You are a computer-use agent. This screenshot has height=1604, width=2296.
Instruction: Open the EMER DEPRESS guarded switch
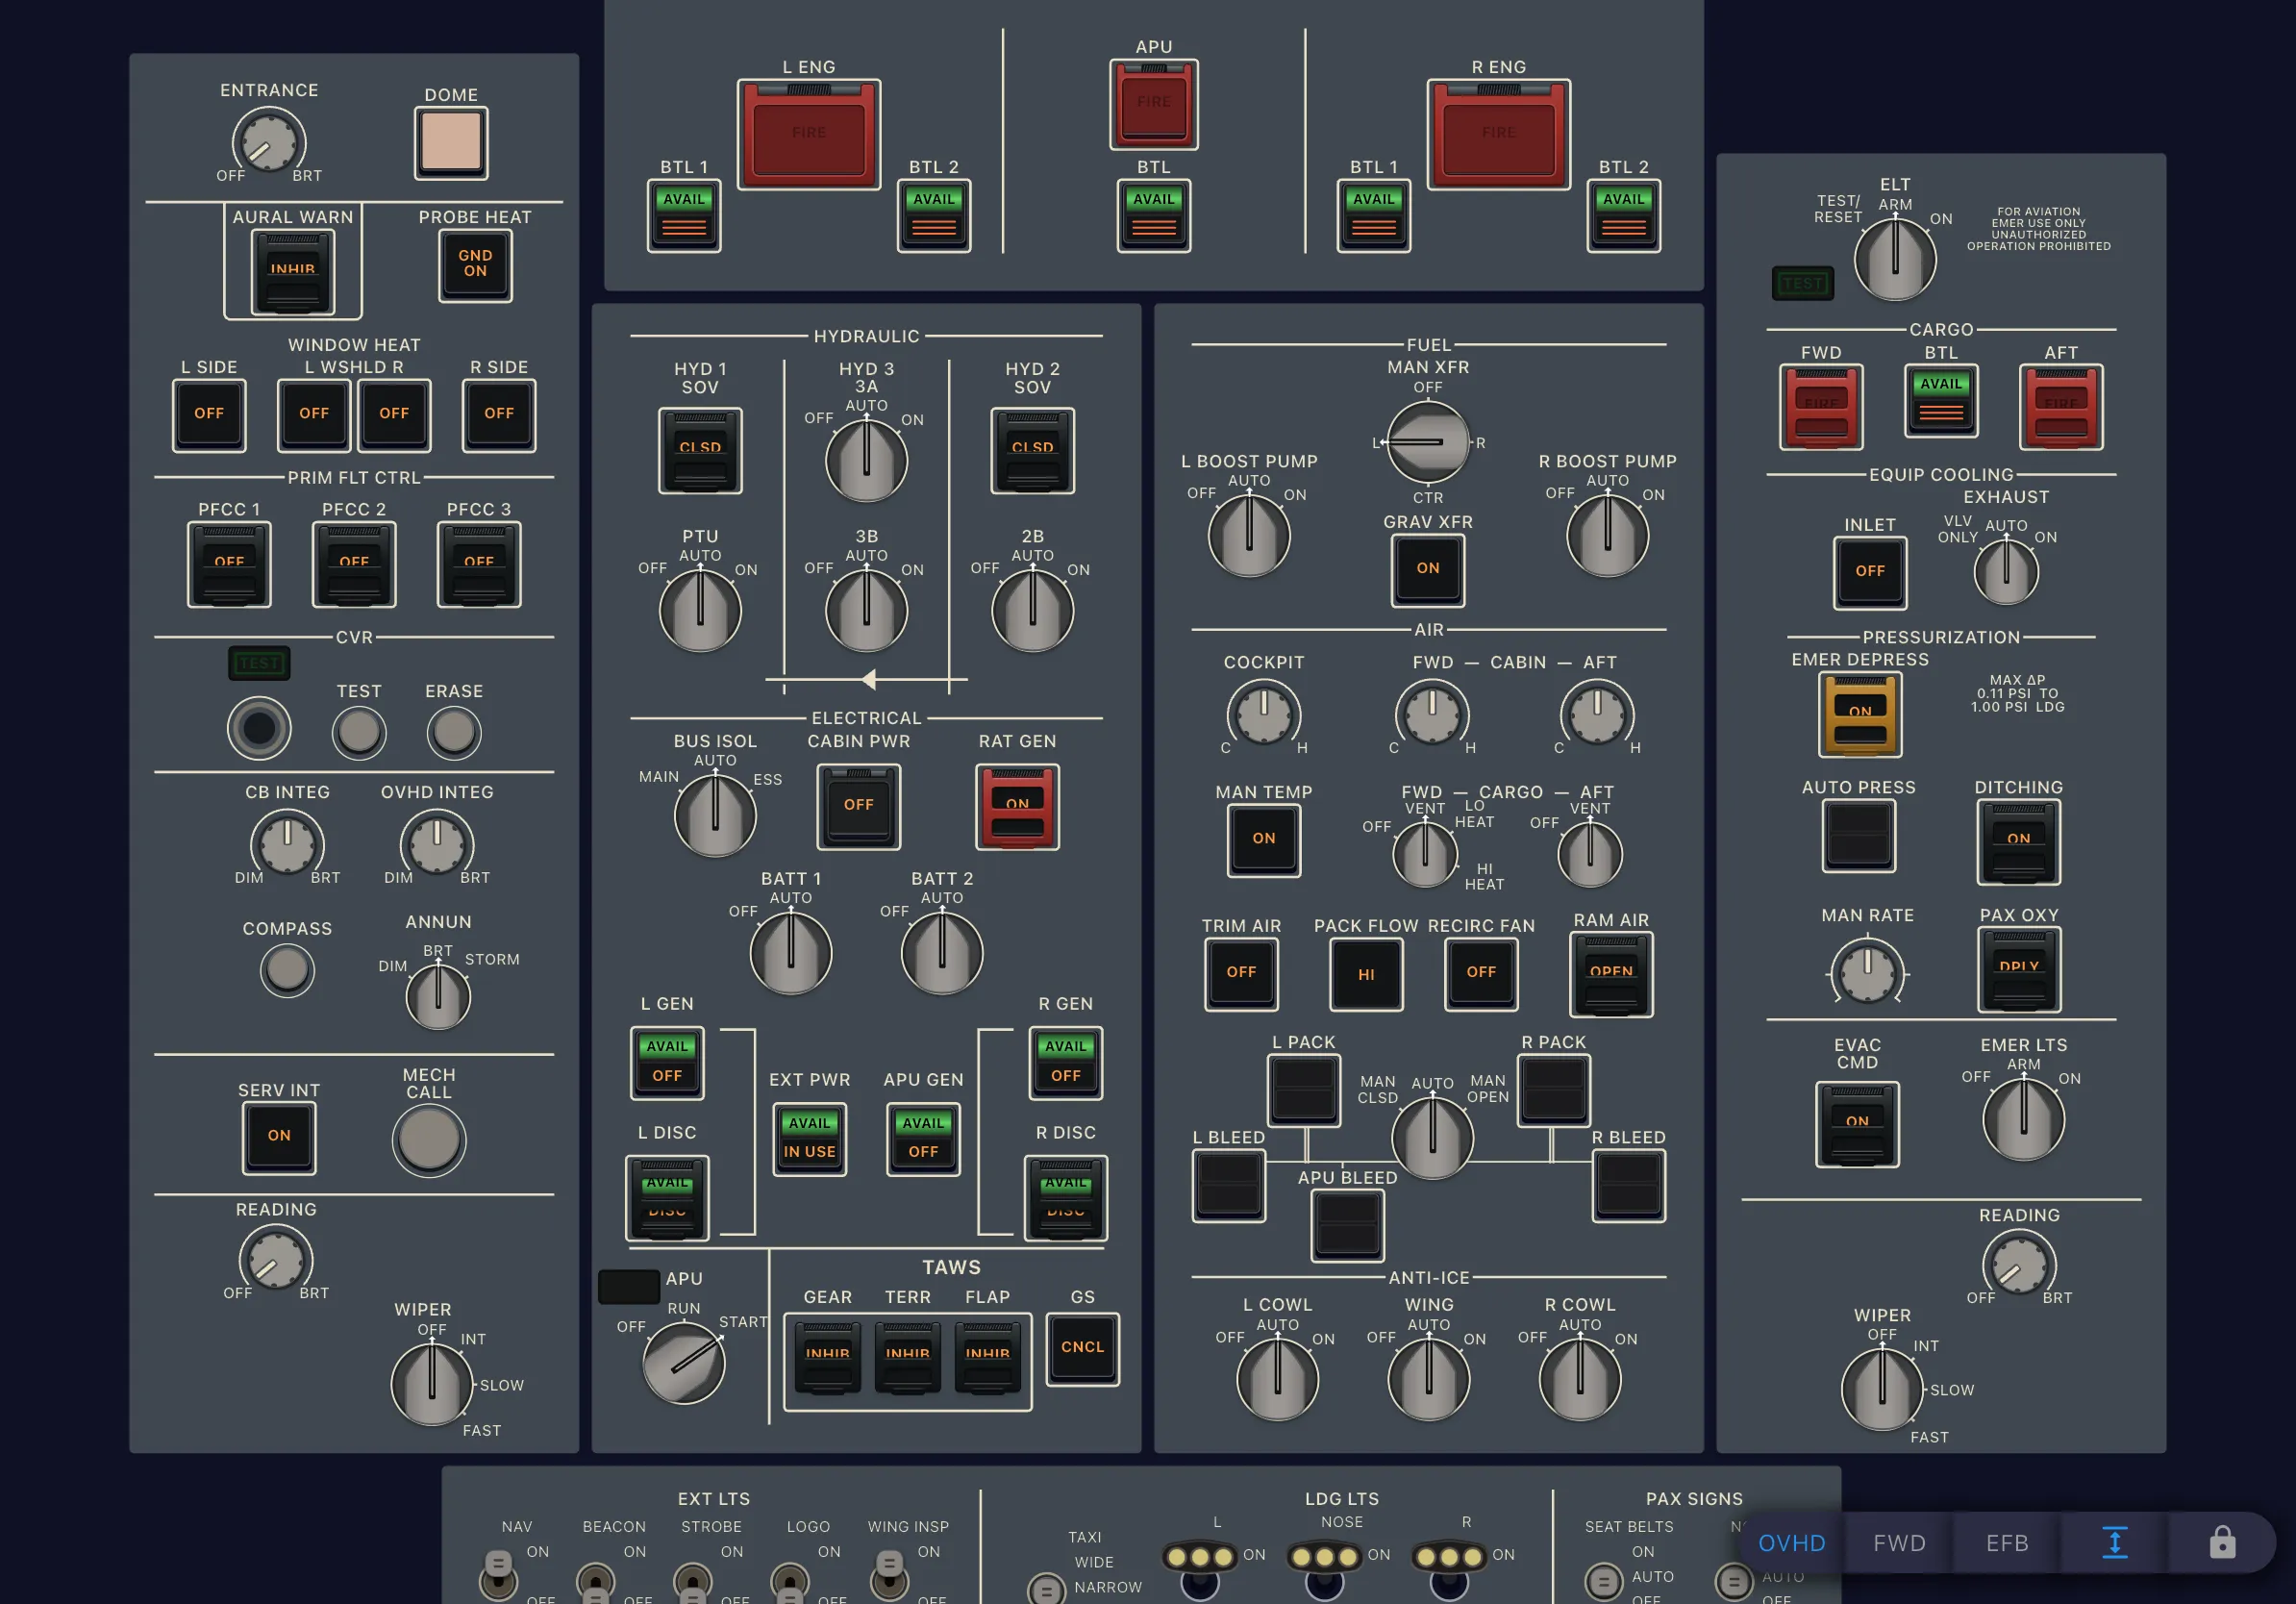tap(1860, 714)
